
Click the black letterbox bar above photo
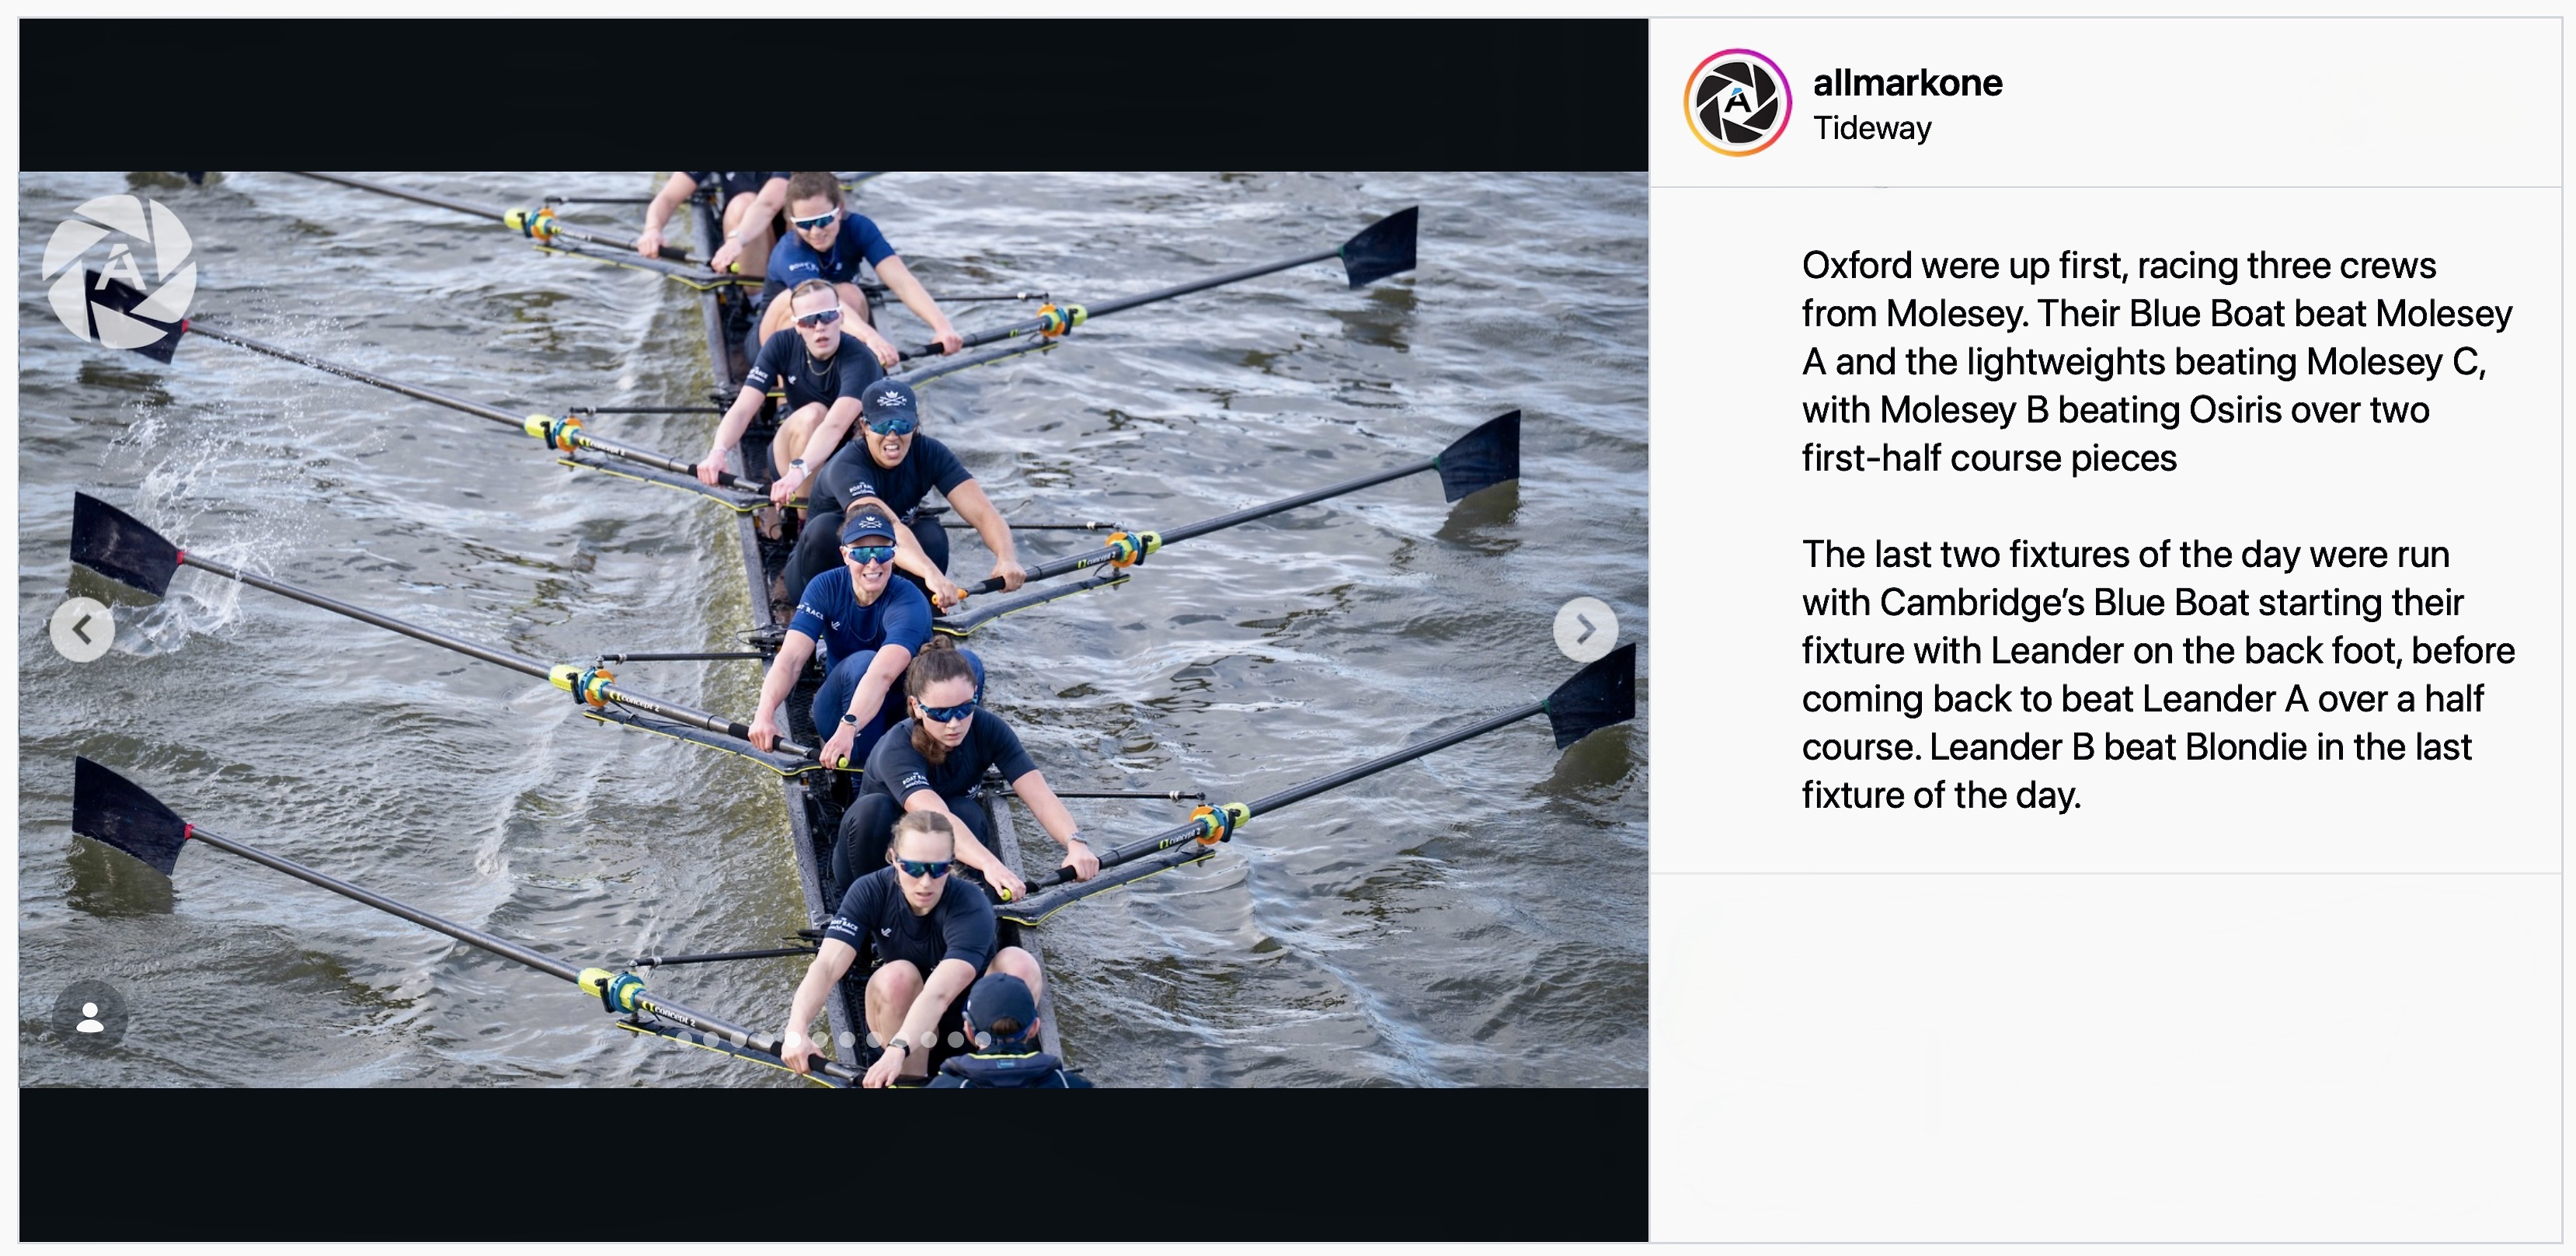833,95
